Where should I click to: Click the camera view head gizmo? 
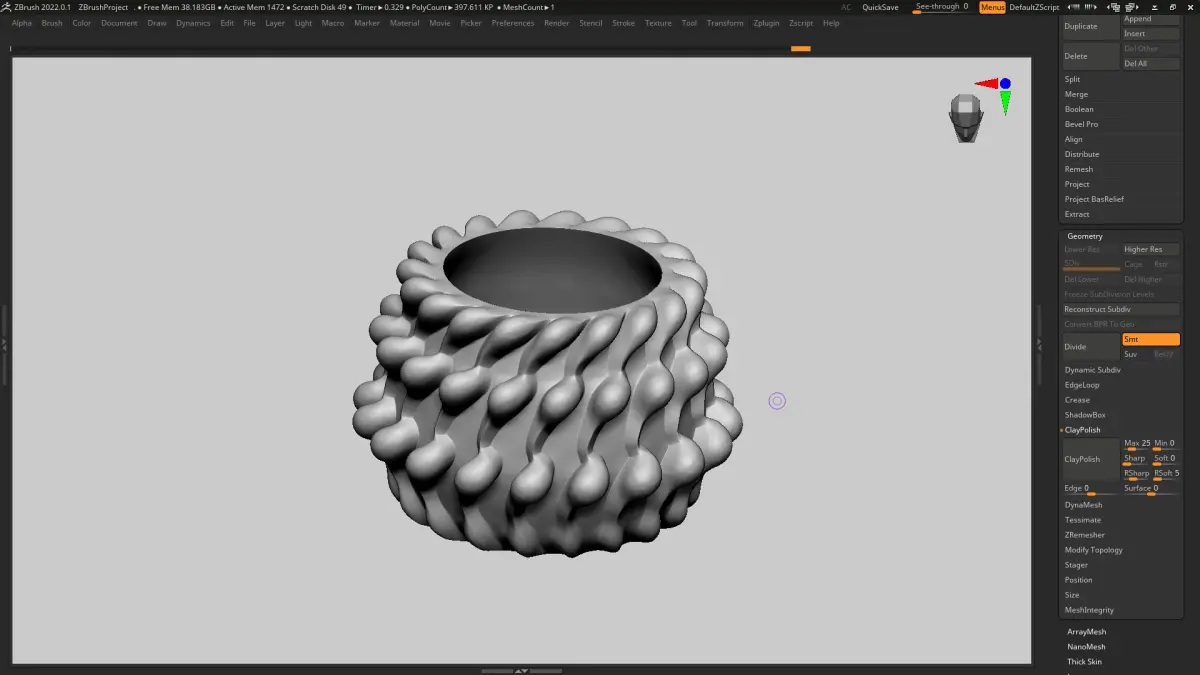pyautogui.click(x=965, y=118)
